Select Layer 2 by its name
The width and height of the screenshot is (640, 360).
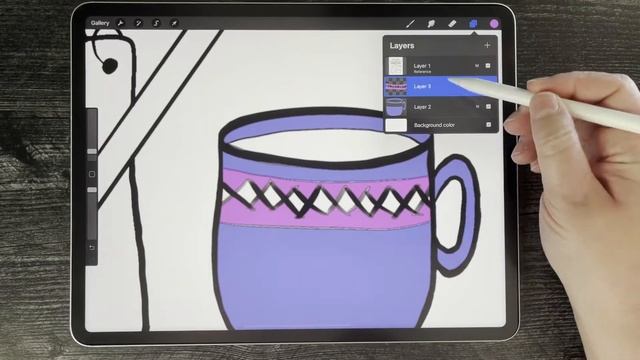pos(422,107)
